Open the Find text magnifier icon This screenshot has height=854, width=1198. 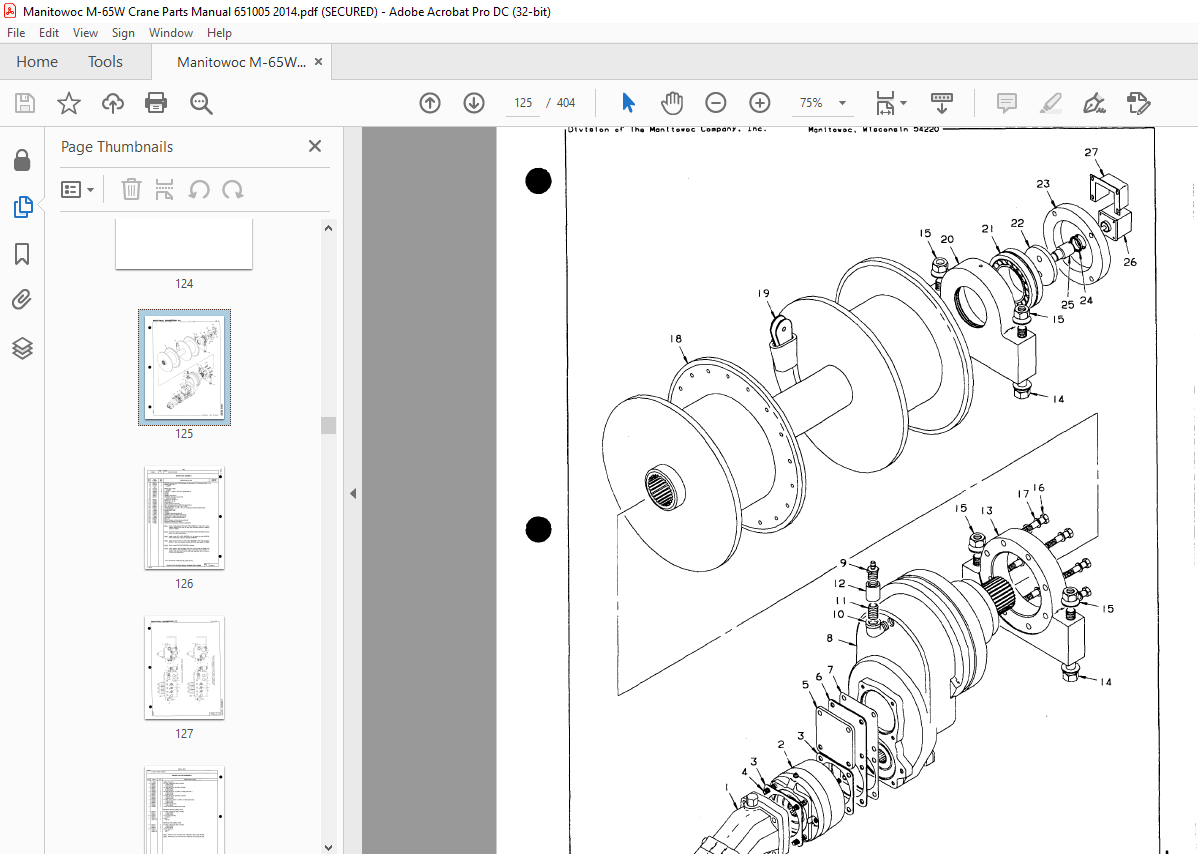tap(201, 102)
